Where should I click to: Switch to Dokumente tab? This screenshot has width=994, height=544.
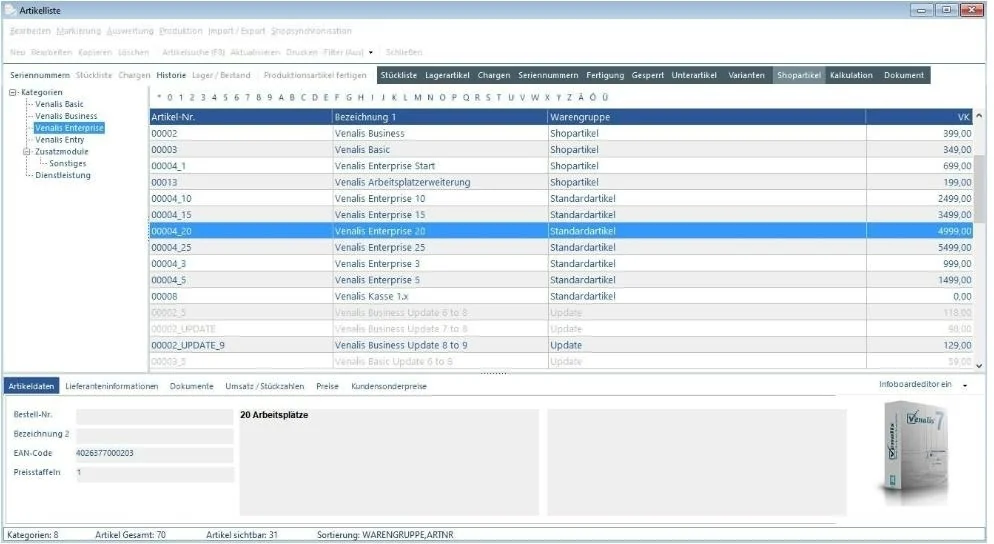[x=191, y=386]
